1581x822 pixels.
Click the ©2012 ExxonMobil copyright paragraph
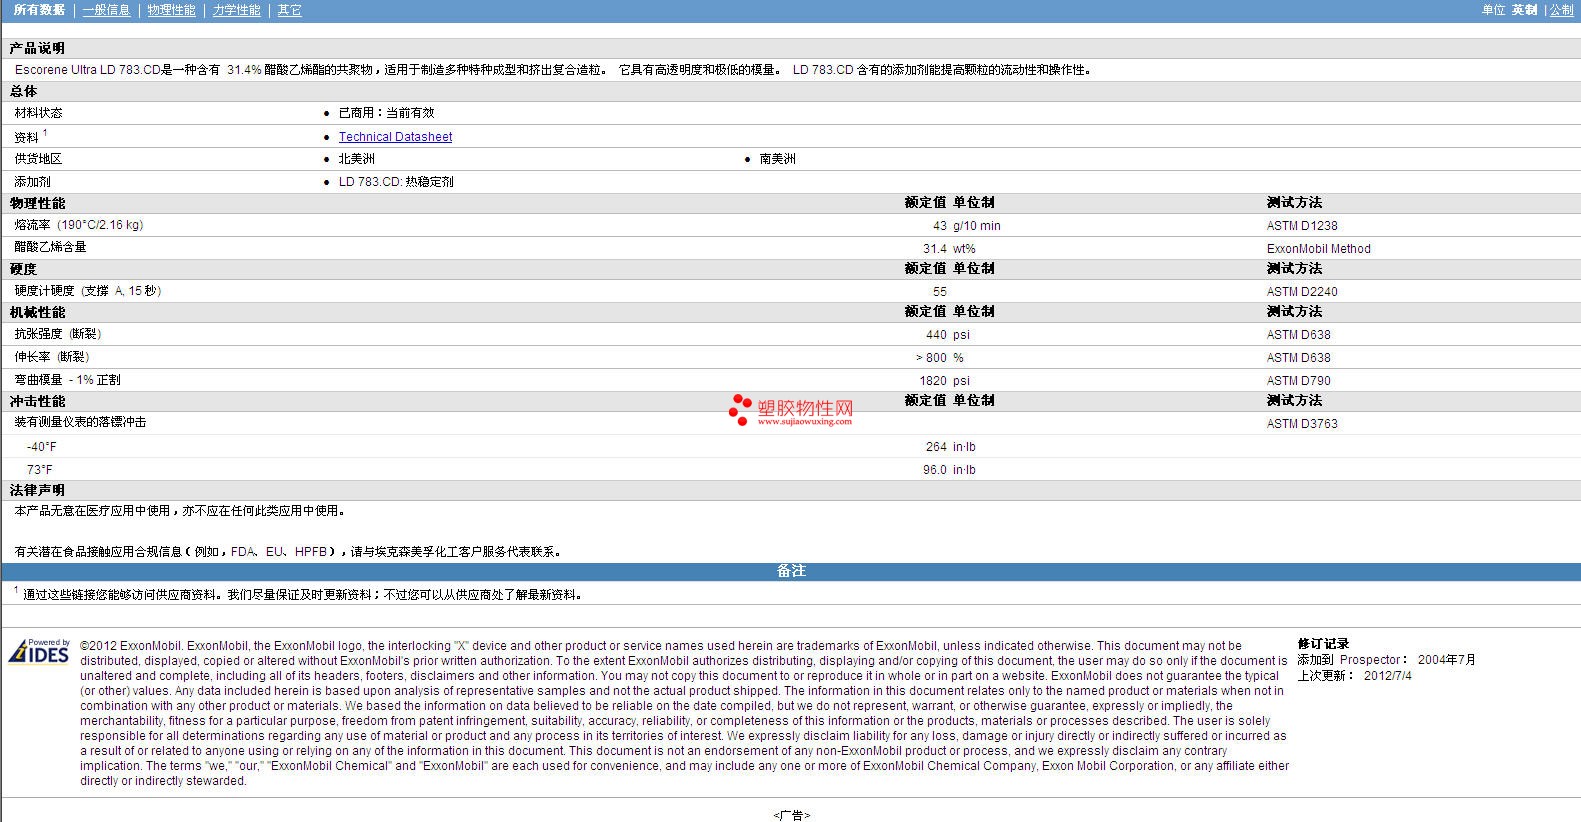684,713
